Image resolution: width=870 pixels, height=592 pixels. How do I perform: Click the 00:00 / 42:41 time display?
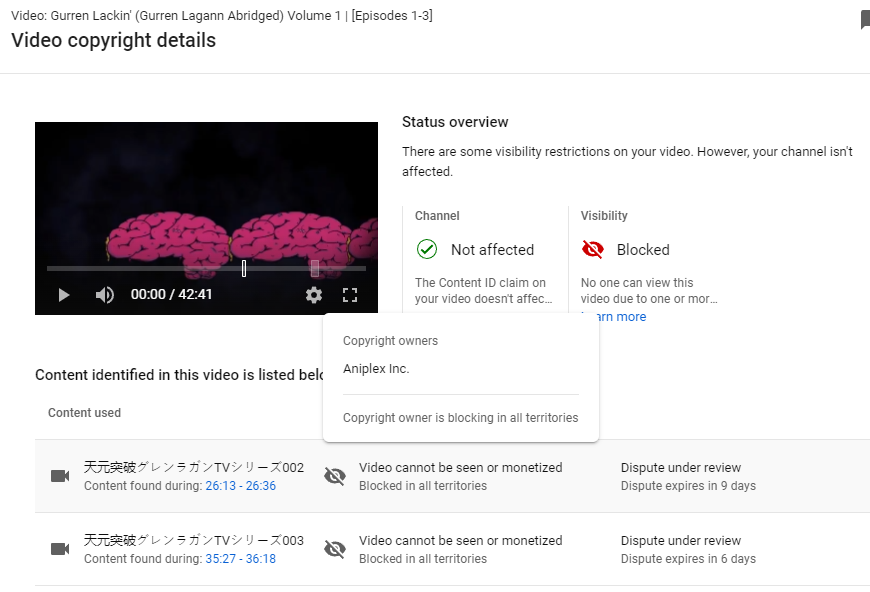tap(171, 294)
